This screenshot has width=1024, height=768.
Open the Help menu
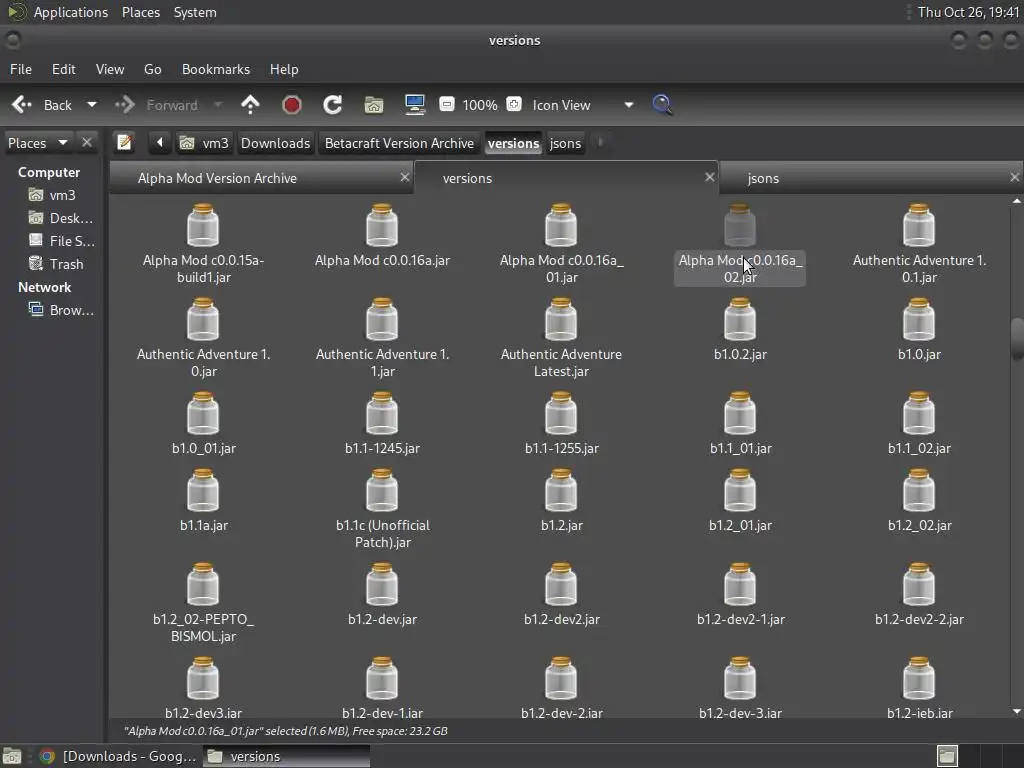[x=284, y=69]
